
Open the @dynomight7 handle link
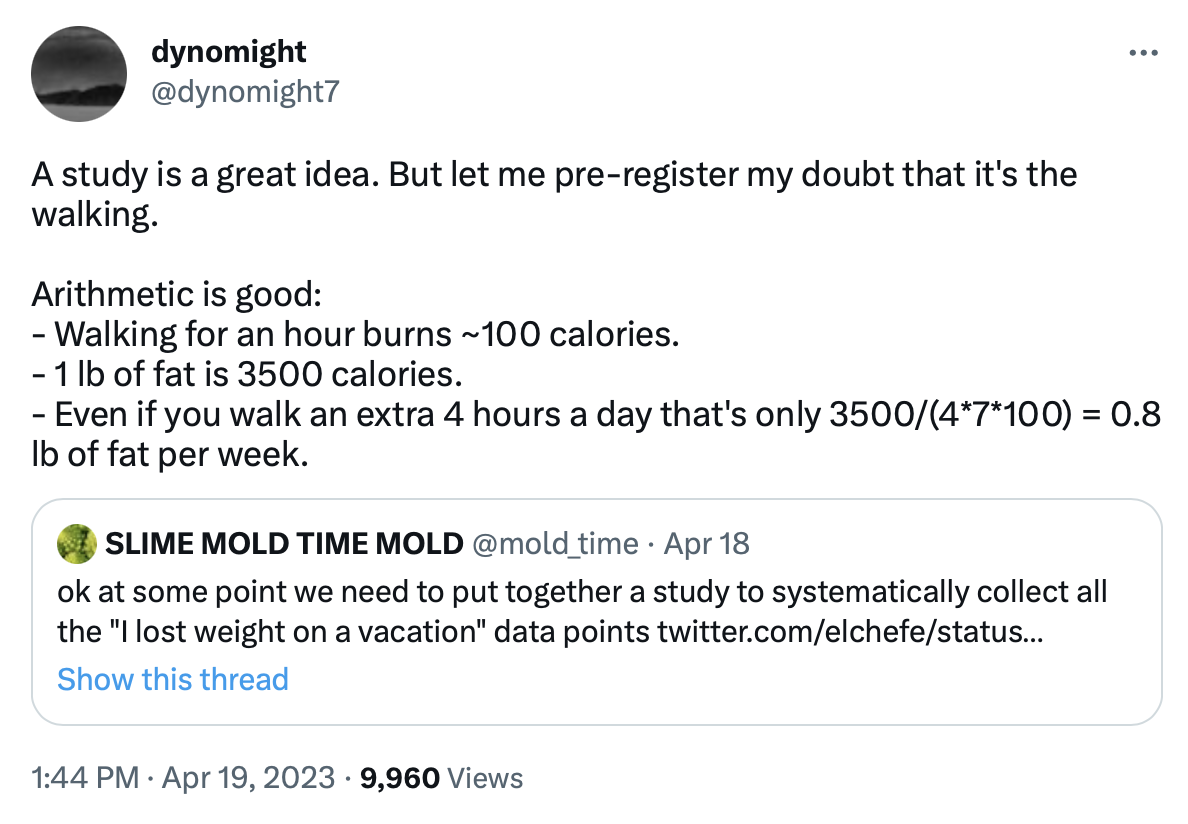[244, 93]
